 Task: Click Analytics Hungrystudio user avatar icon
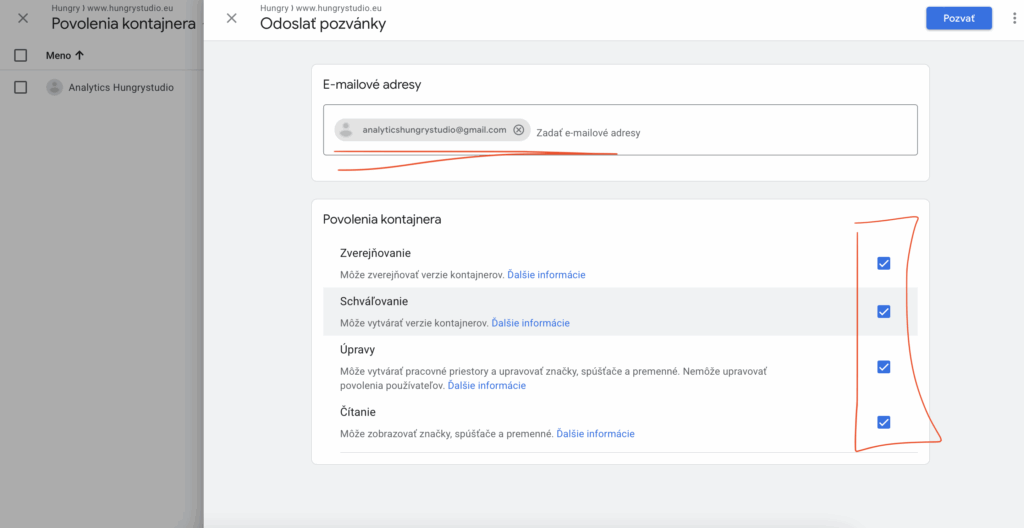(x=54, y=87)
